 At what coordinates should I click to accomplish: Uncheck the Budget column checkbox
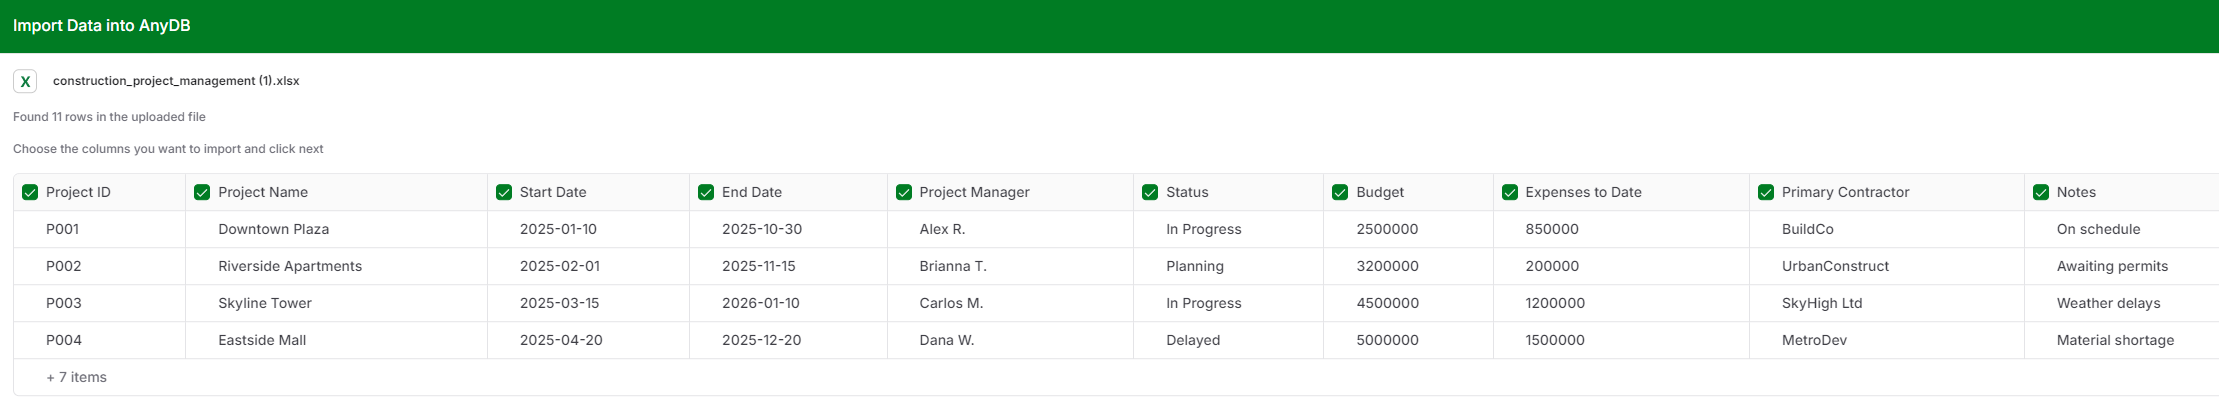pyautogui.click(x=1340, y=192)
